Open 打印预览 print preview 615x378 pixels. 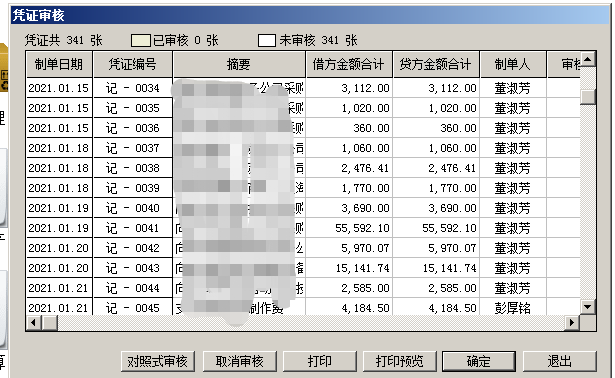coord(400,361)
